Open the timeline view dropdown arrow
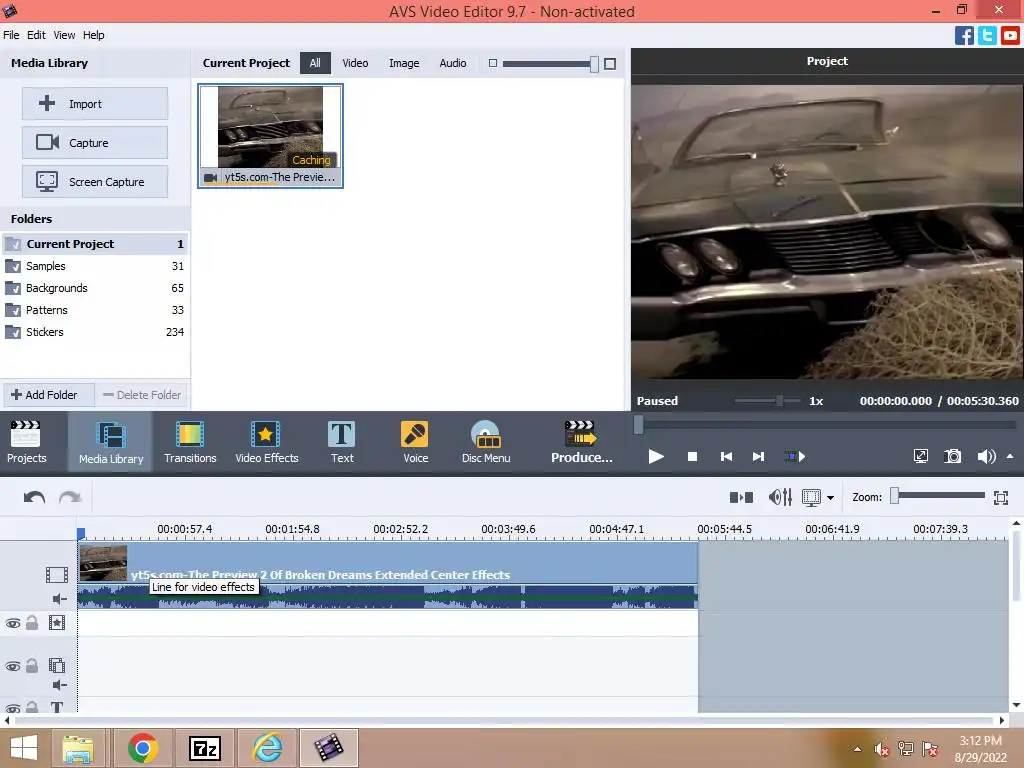This screenshot has height=768, width=1024. (x=831, y=498)
